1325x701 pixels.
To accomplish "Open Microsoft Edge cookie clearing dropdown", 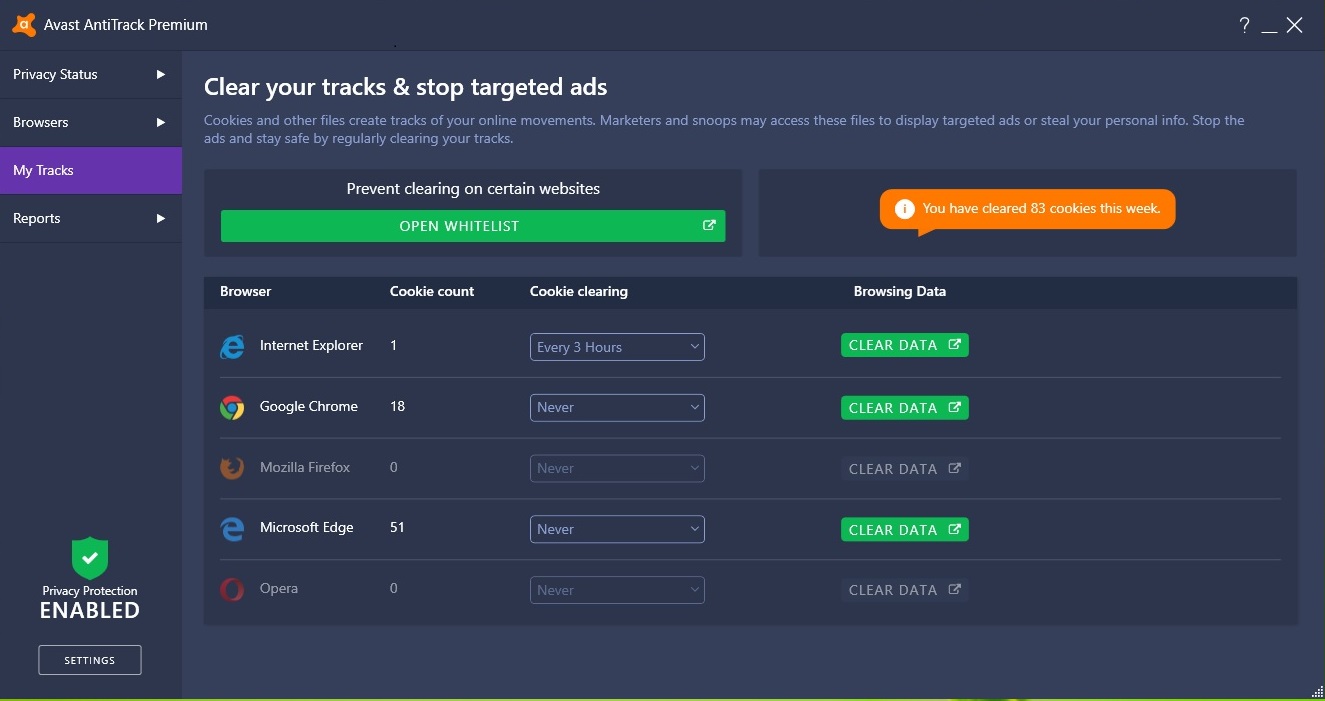I will click(x=617, y=529).
